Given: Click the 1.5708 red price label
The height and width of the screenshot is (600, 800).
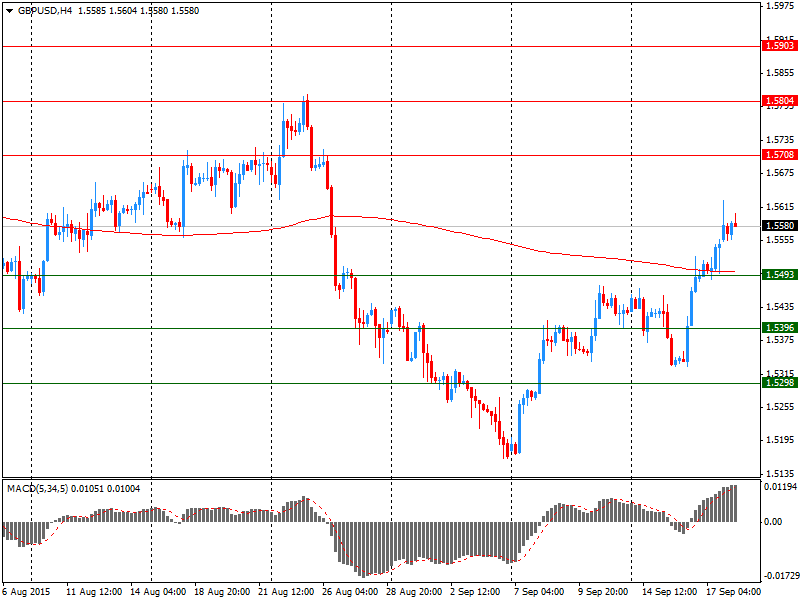Looking at the screenshot, I should pyautogui.click(x=780, y=155).
